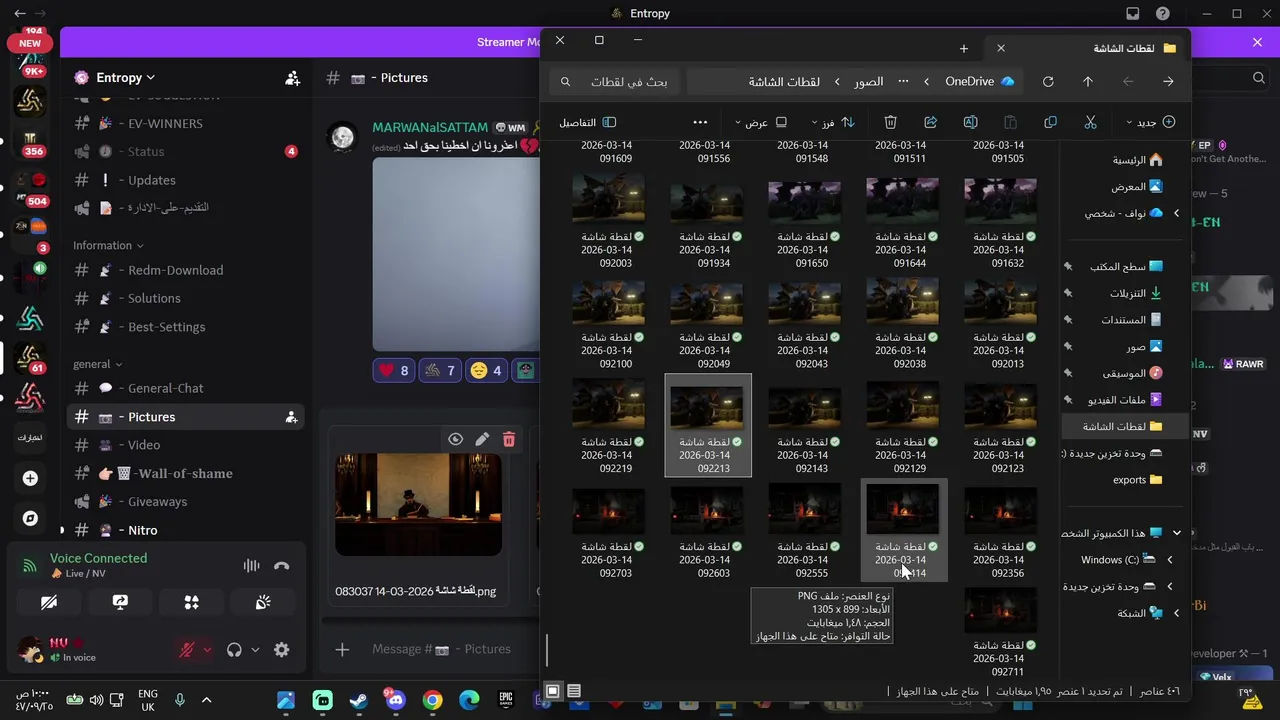The width and height of the screenshot is (1280, 720).
Task: Open the Discord soundboard button
Action: [263, 602]
